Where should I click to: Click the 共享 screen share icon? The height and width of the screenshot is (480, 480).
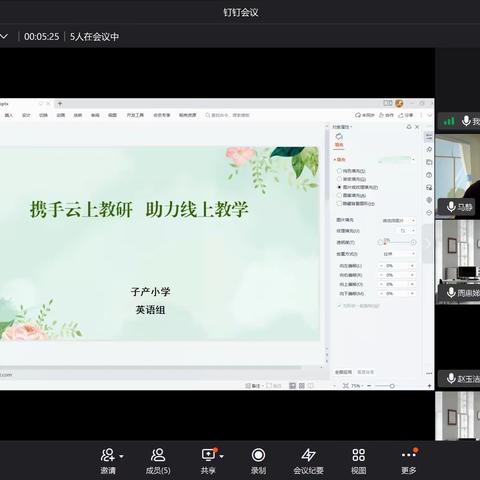(209, 455)
